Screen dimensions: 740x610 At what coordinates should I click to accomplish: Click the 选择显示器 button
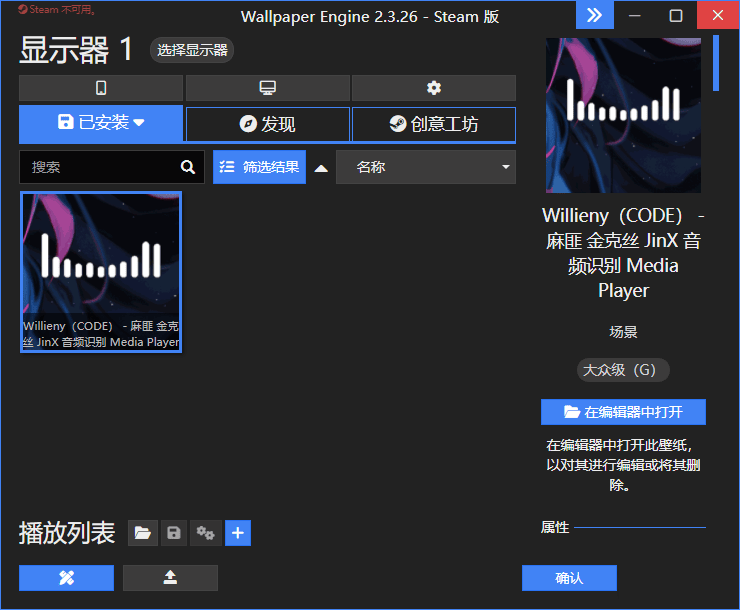point(191,50)
